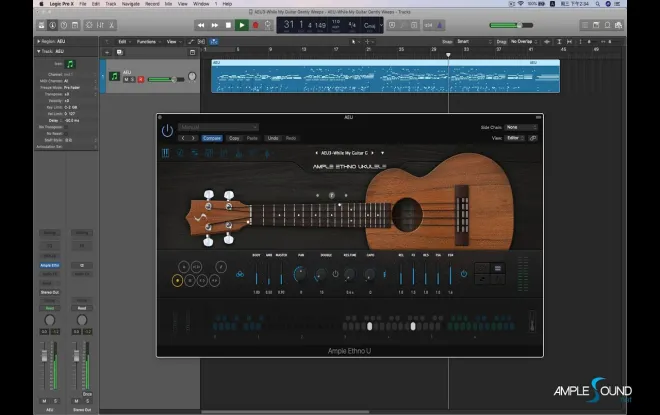Click the Fast Forward transport button
This screenshot has height=415, width=660.
(x=215, y=25)
